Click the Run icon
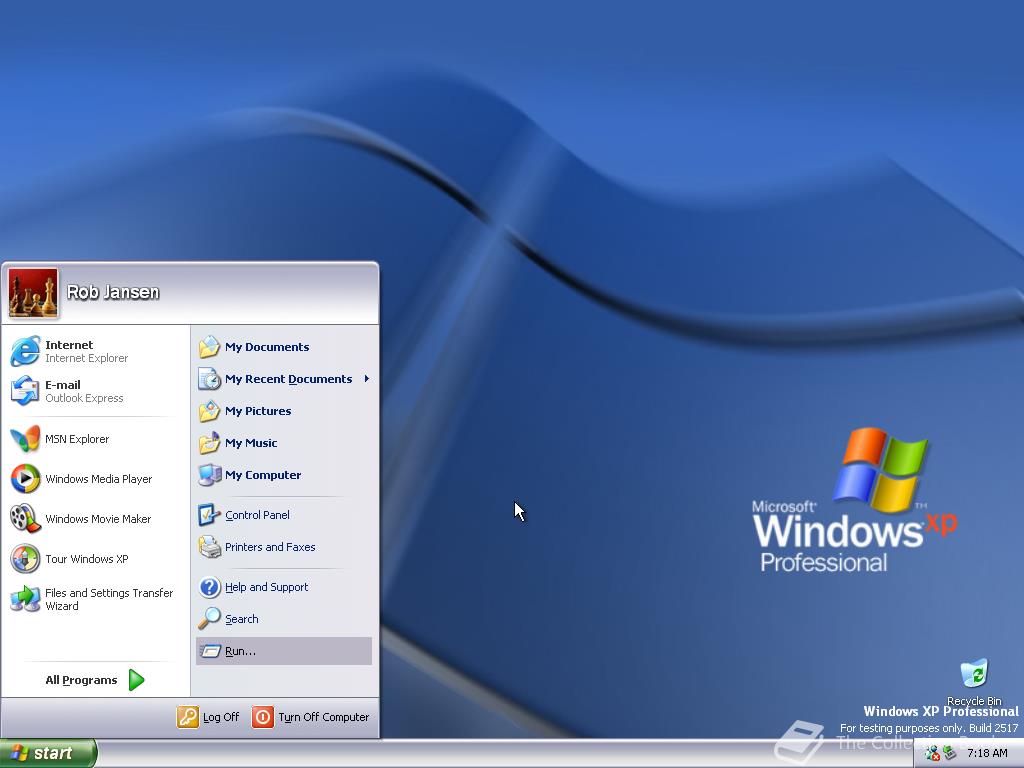The image size is (1024, 768). pyautogui.click(x=210, y=651)
